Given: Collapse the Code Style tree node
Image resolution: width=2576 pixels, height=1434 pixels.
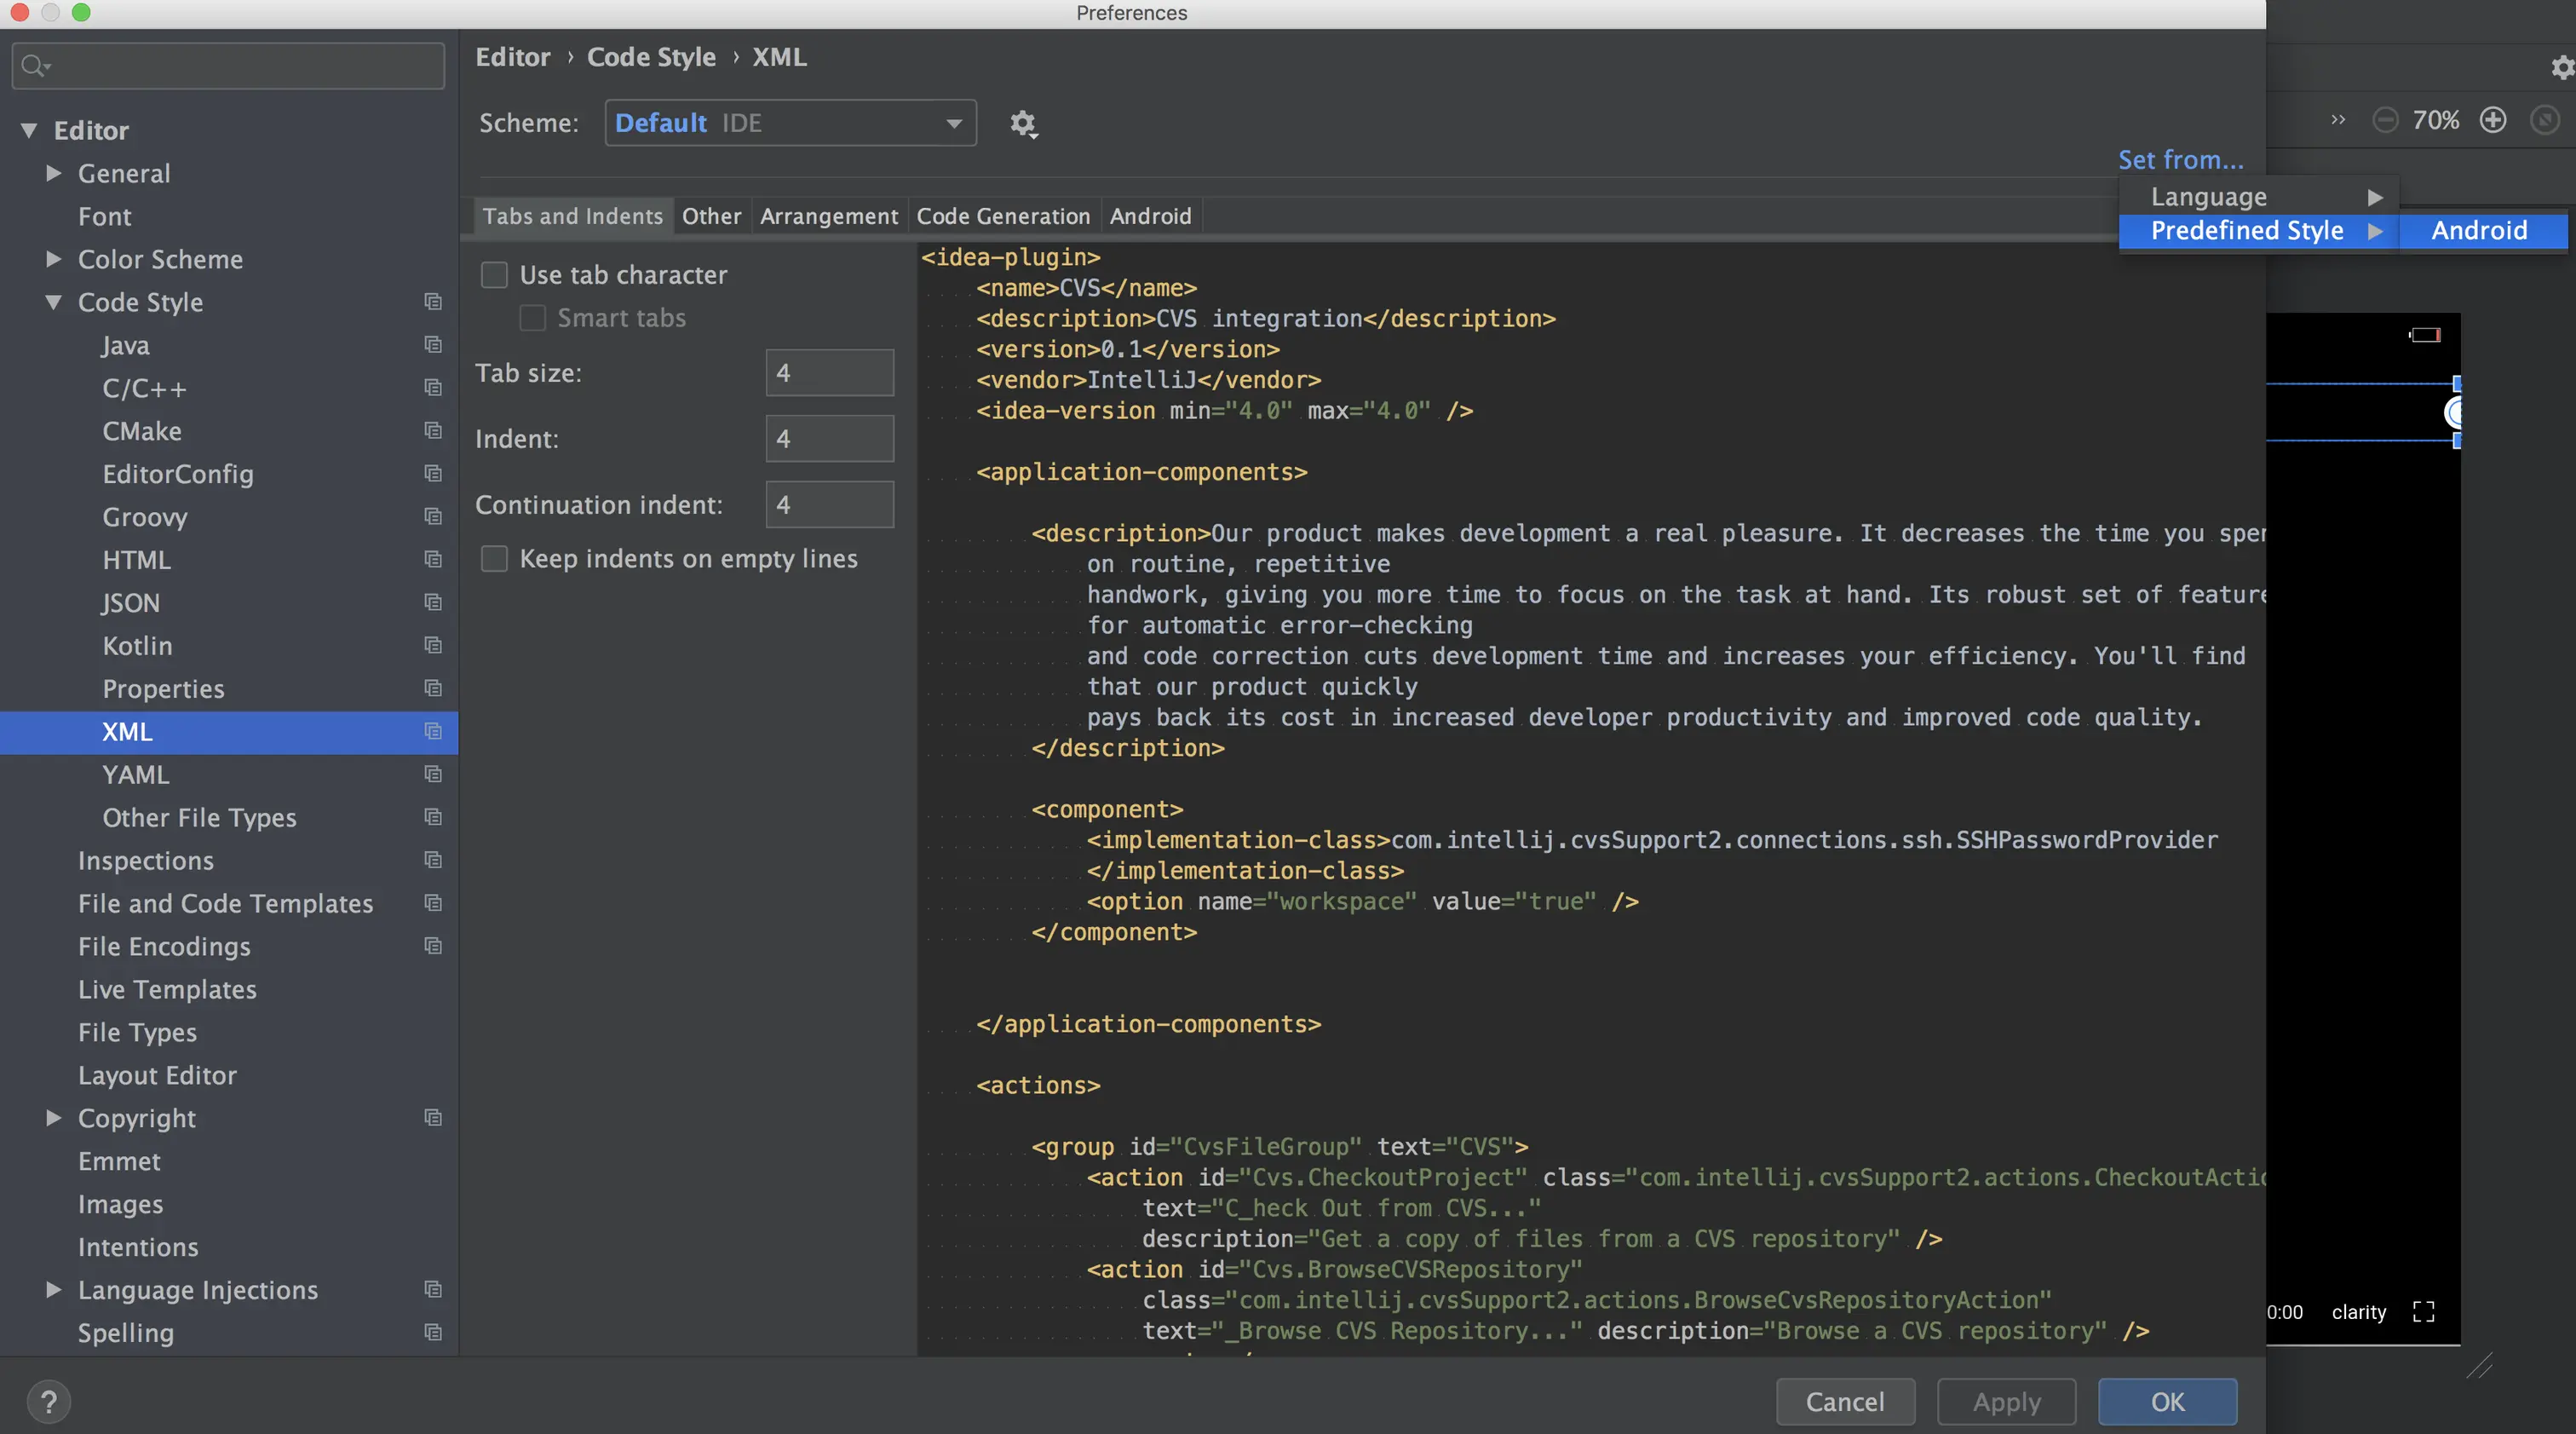Looking at the screenshot, I should 54,302.
